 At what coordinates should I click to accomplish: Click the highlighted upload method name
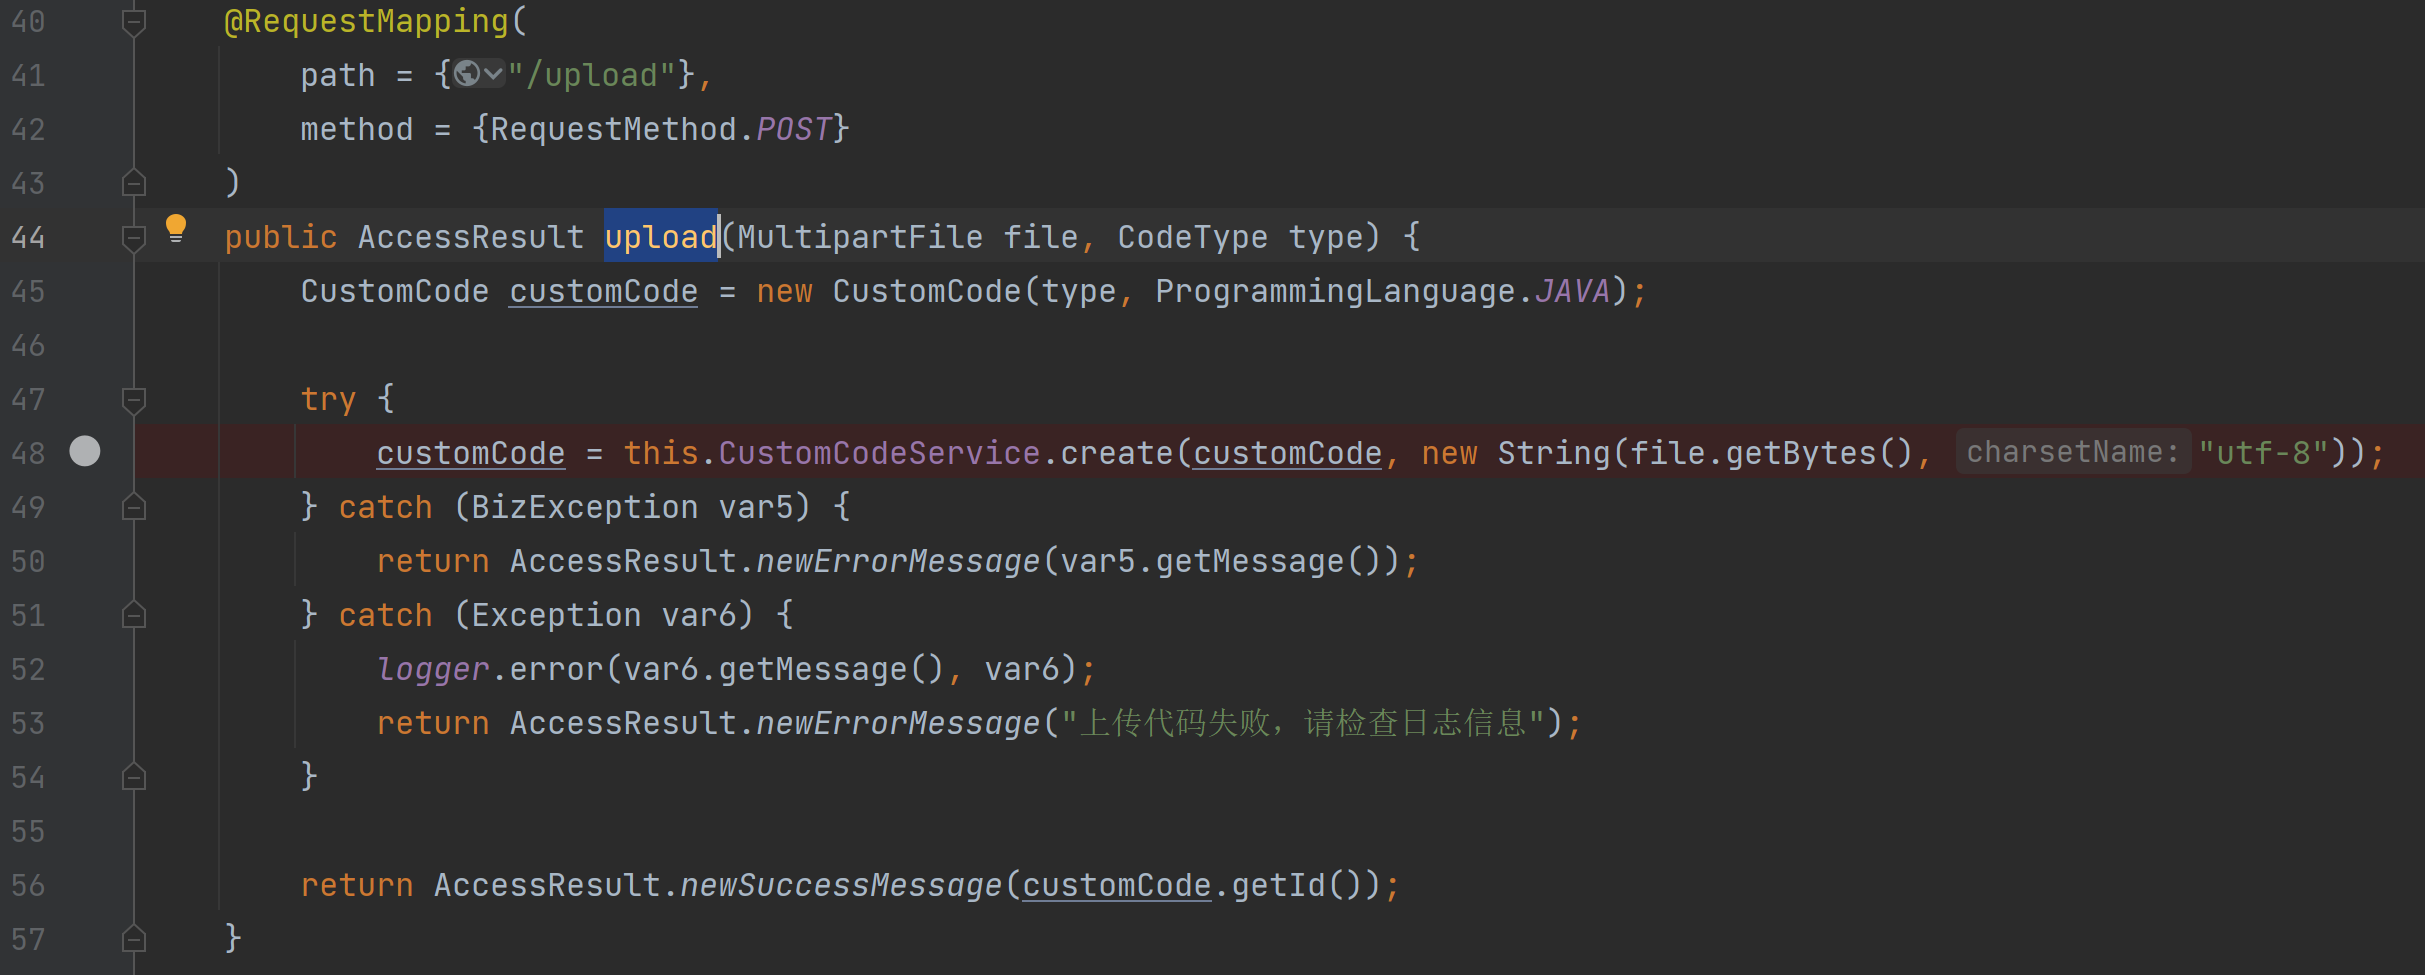click(x=660, y=237)
